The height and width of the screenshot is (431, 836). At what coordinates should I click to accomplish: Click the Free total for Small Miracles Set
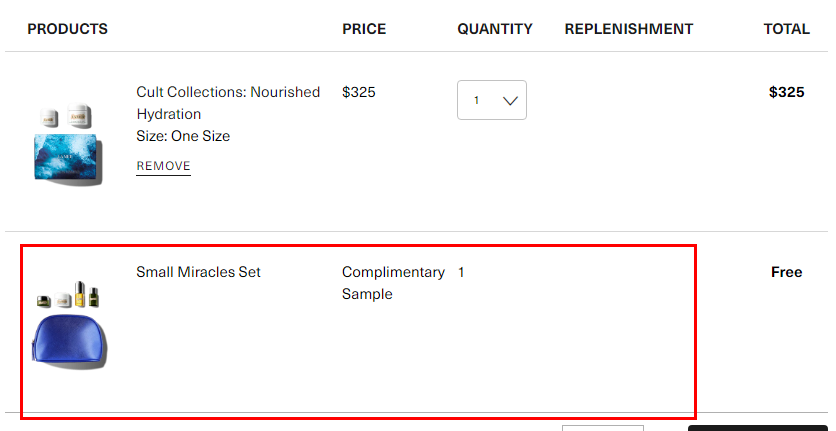[786, 272]
